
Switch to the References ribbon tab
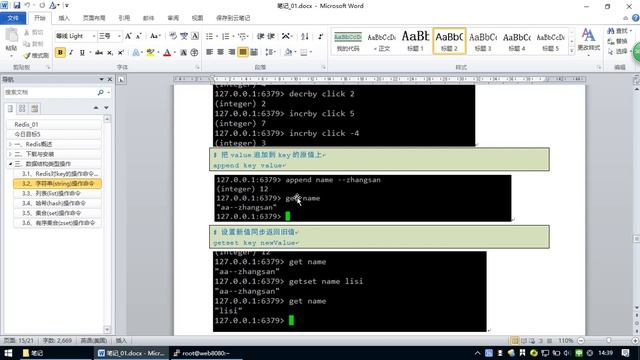(124, 18)
